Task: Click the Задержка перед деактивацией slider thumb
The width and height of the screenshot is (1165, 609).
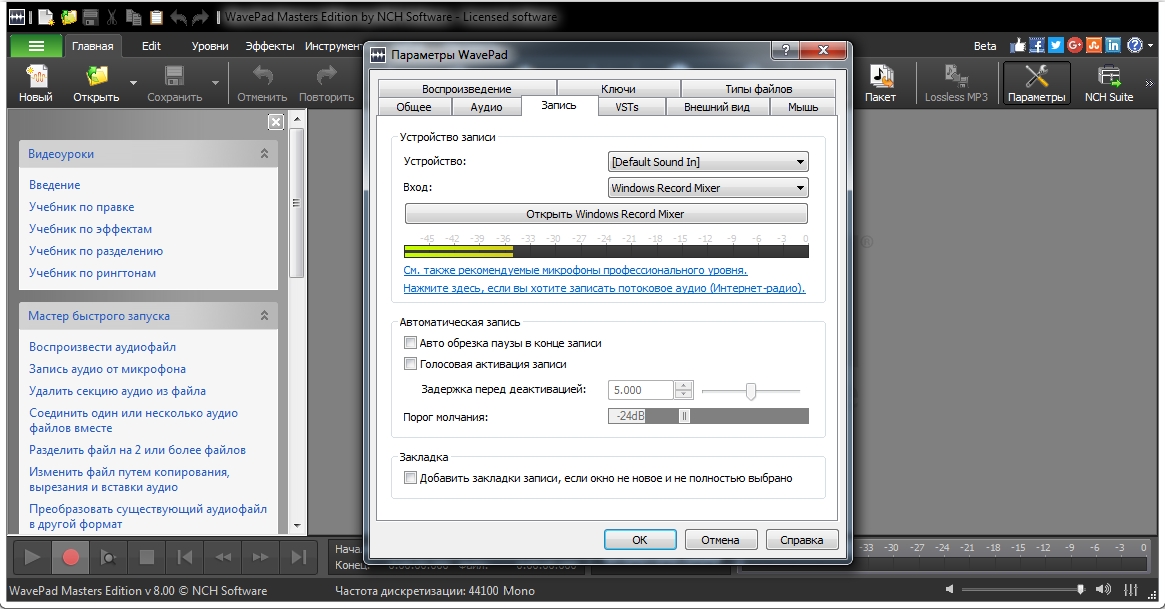Action: coord(750,391)
